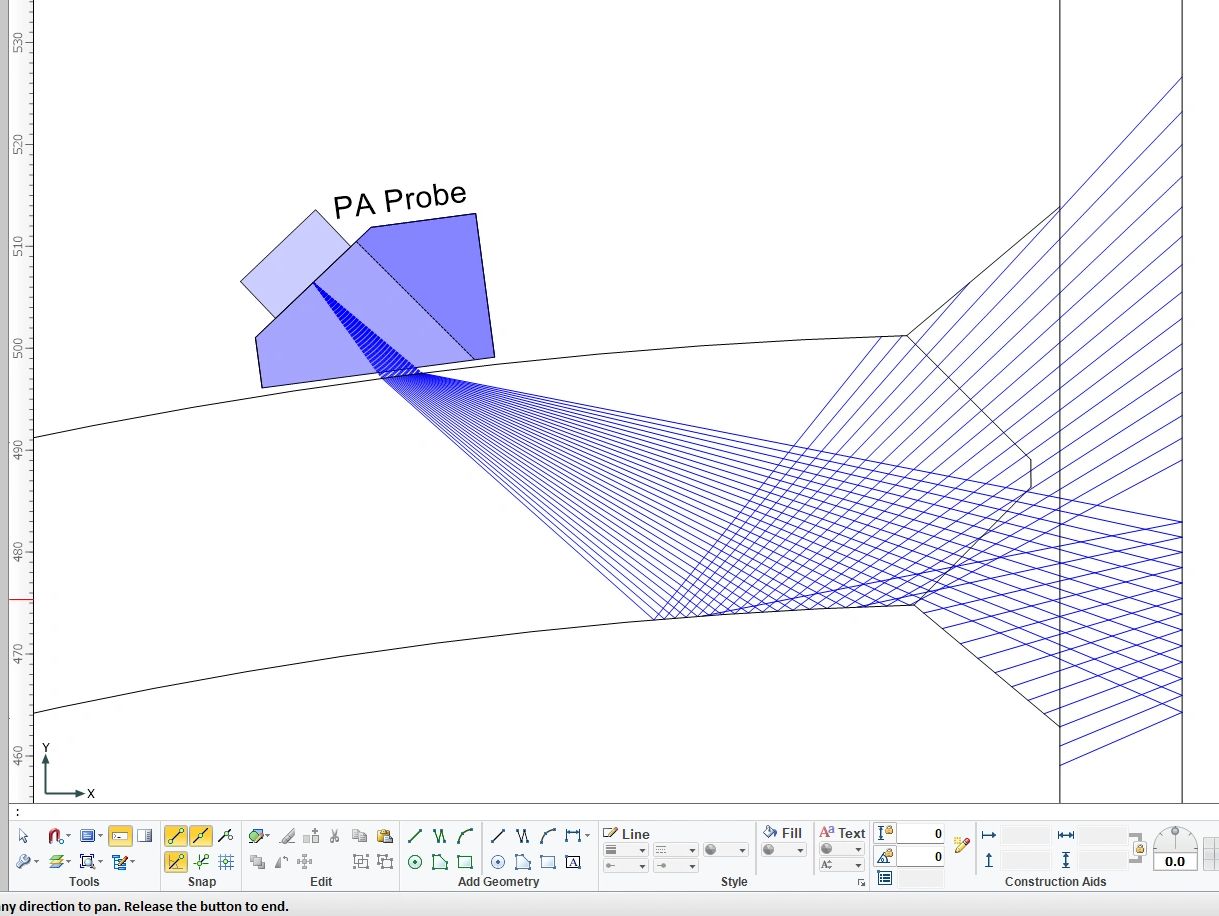Toggle endpoint snap mode
Screen dimensions: 1219x916
click(x=175, y=836)
